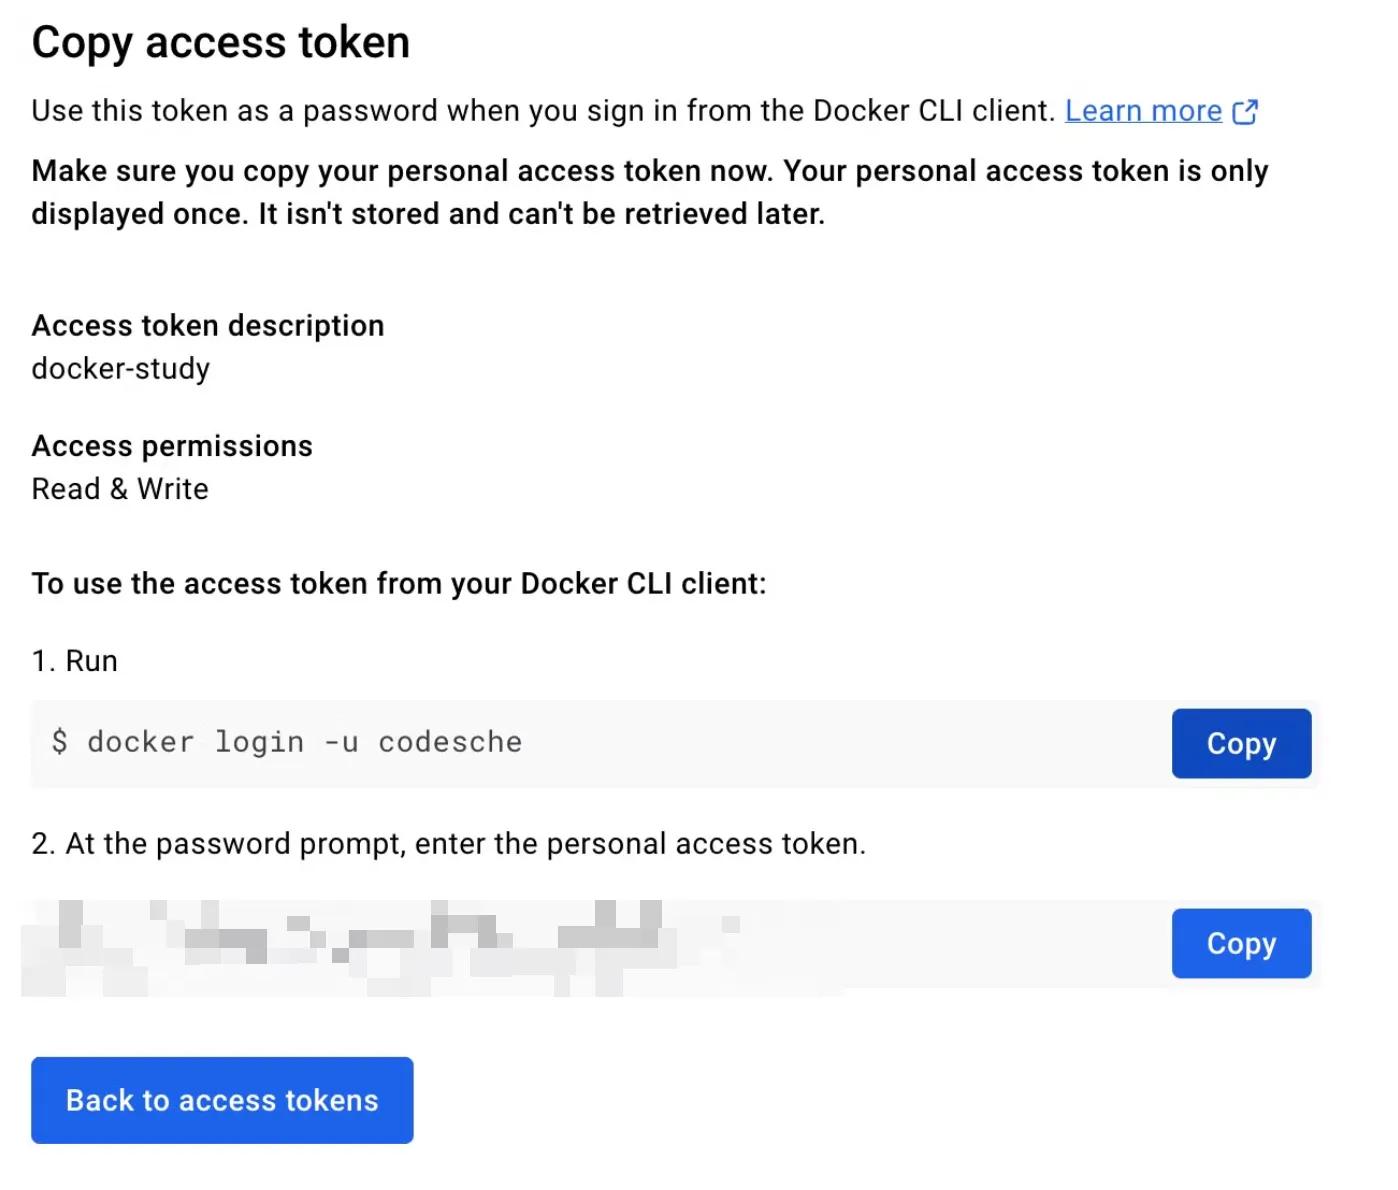Click the password prompt step text
The width and height of the screenshot is (1398, 1190).
(x=449, y=844)
